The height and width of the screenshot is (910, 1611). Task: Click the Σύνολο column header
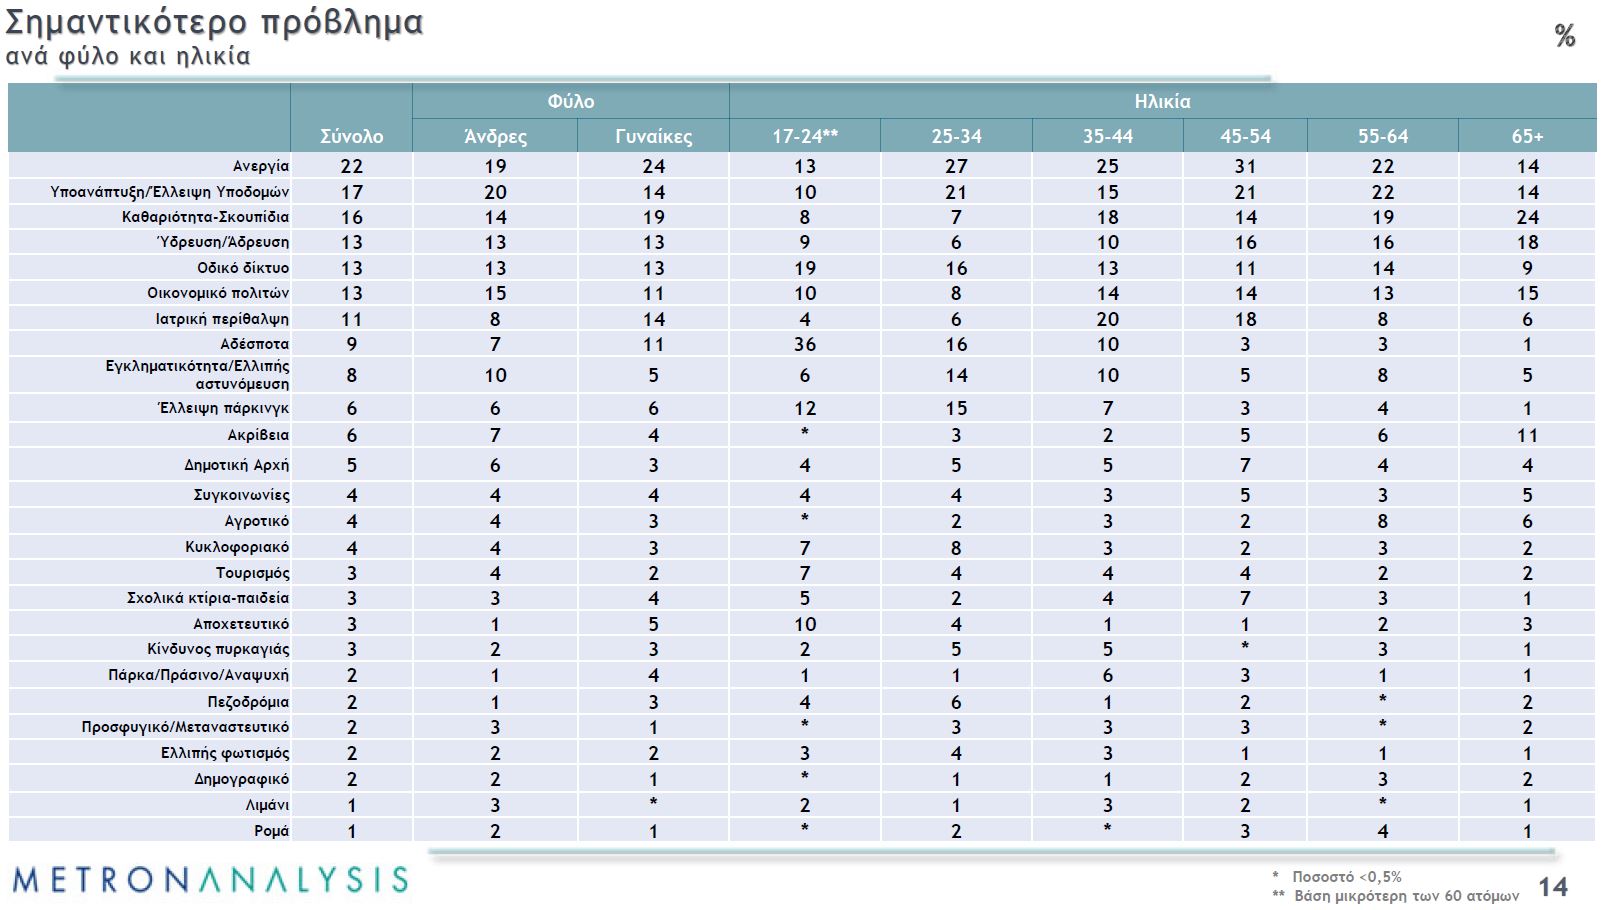(351, 136)
